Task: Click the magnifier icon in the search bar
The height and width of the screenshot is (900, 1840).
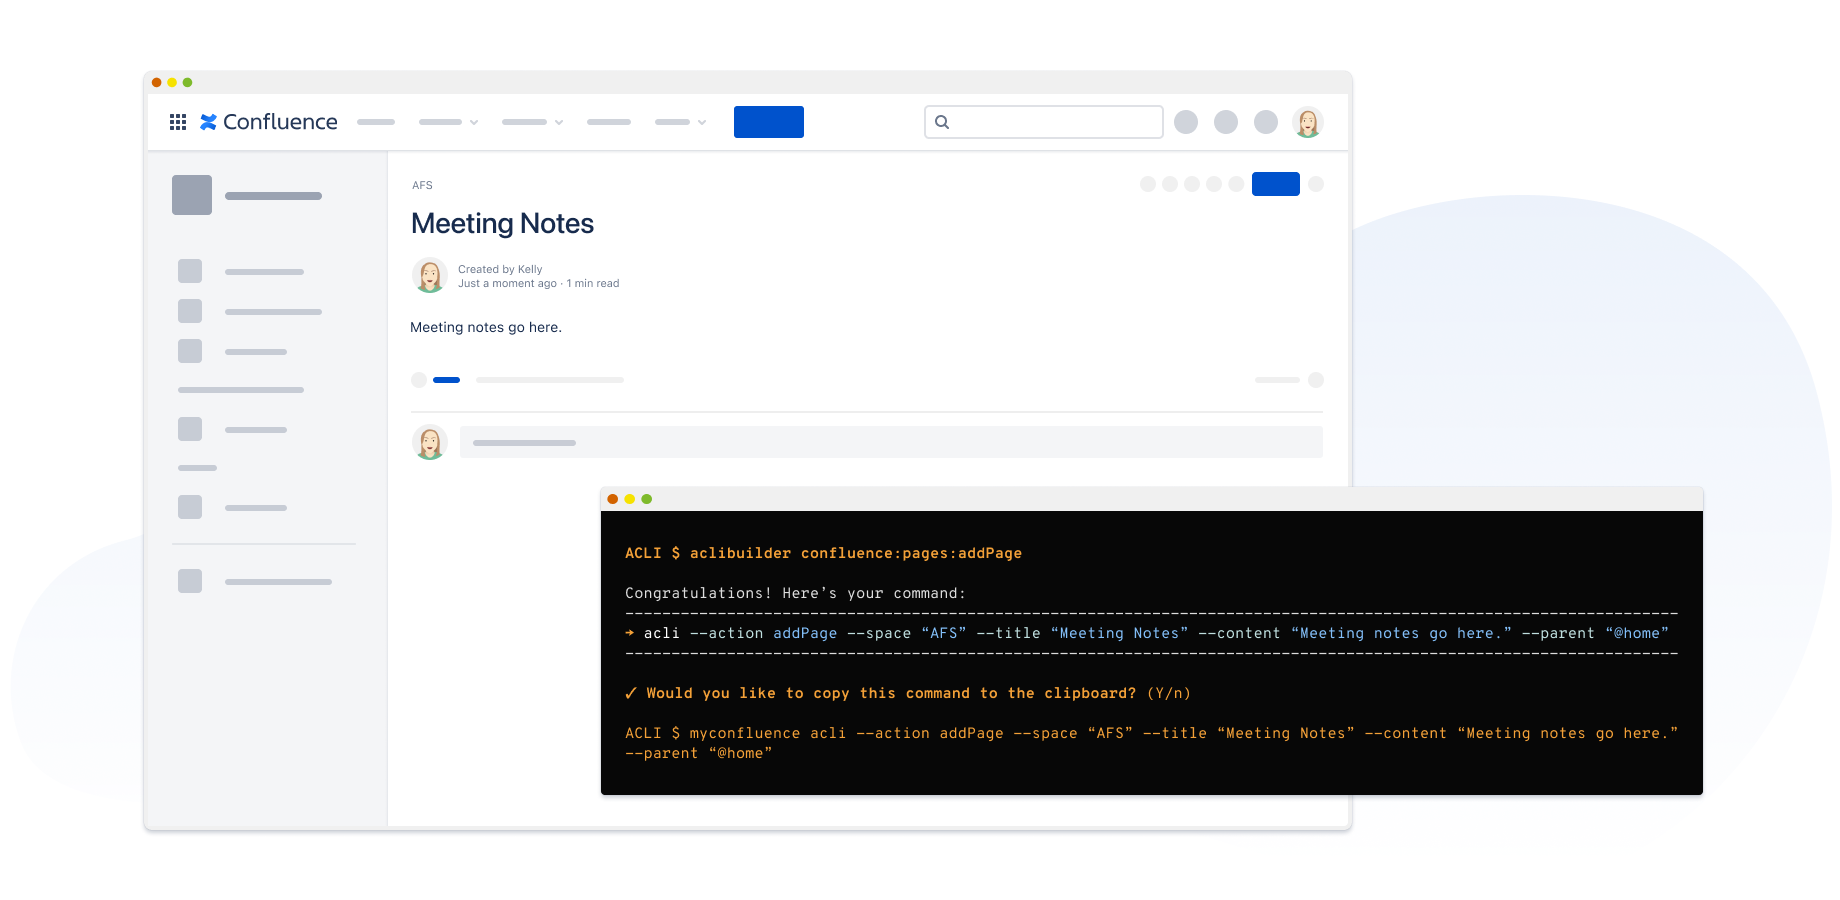Action: (941, 121)
